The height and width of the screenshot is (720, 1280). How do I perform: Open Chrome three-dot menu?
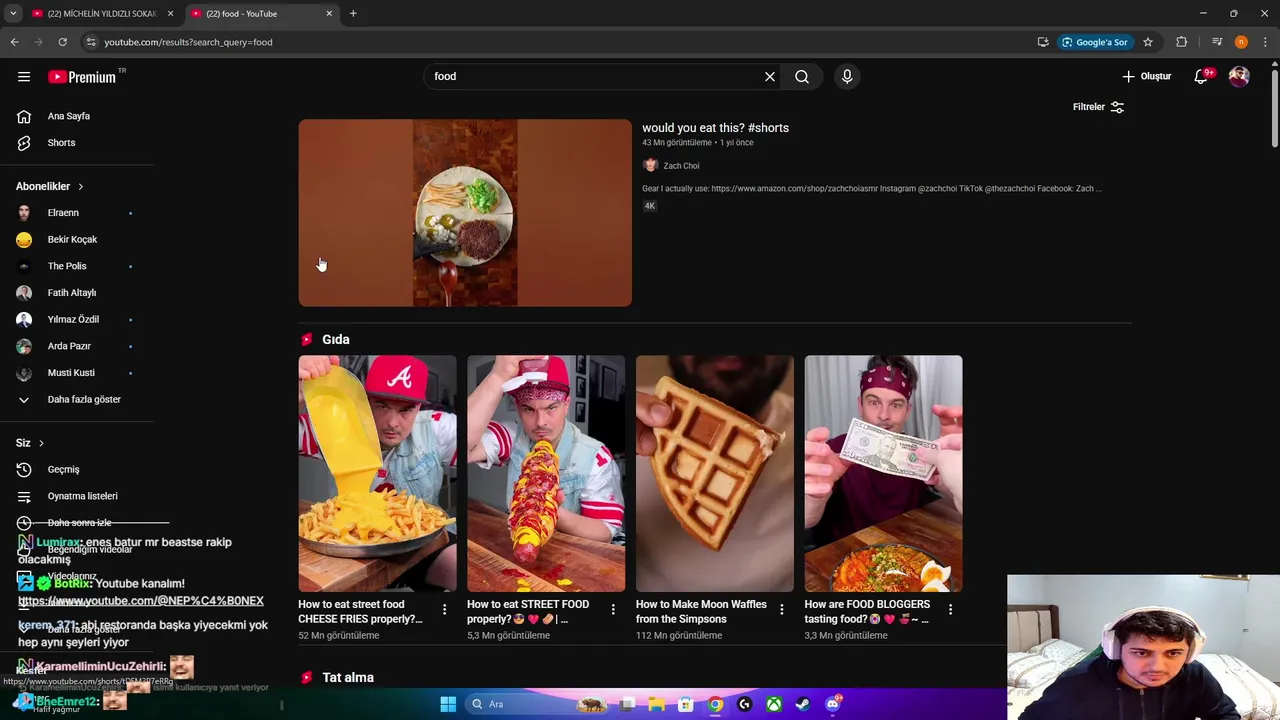(x=1265, y=42)
